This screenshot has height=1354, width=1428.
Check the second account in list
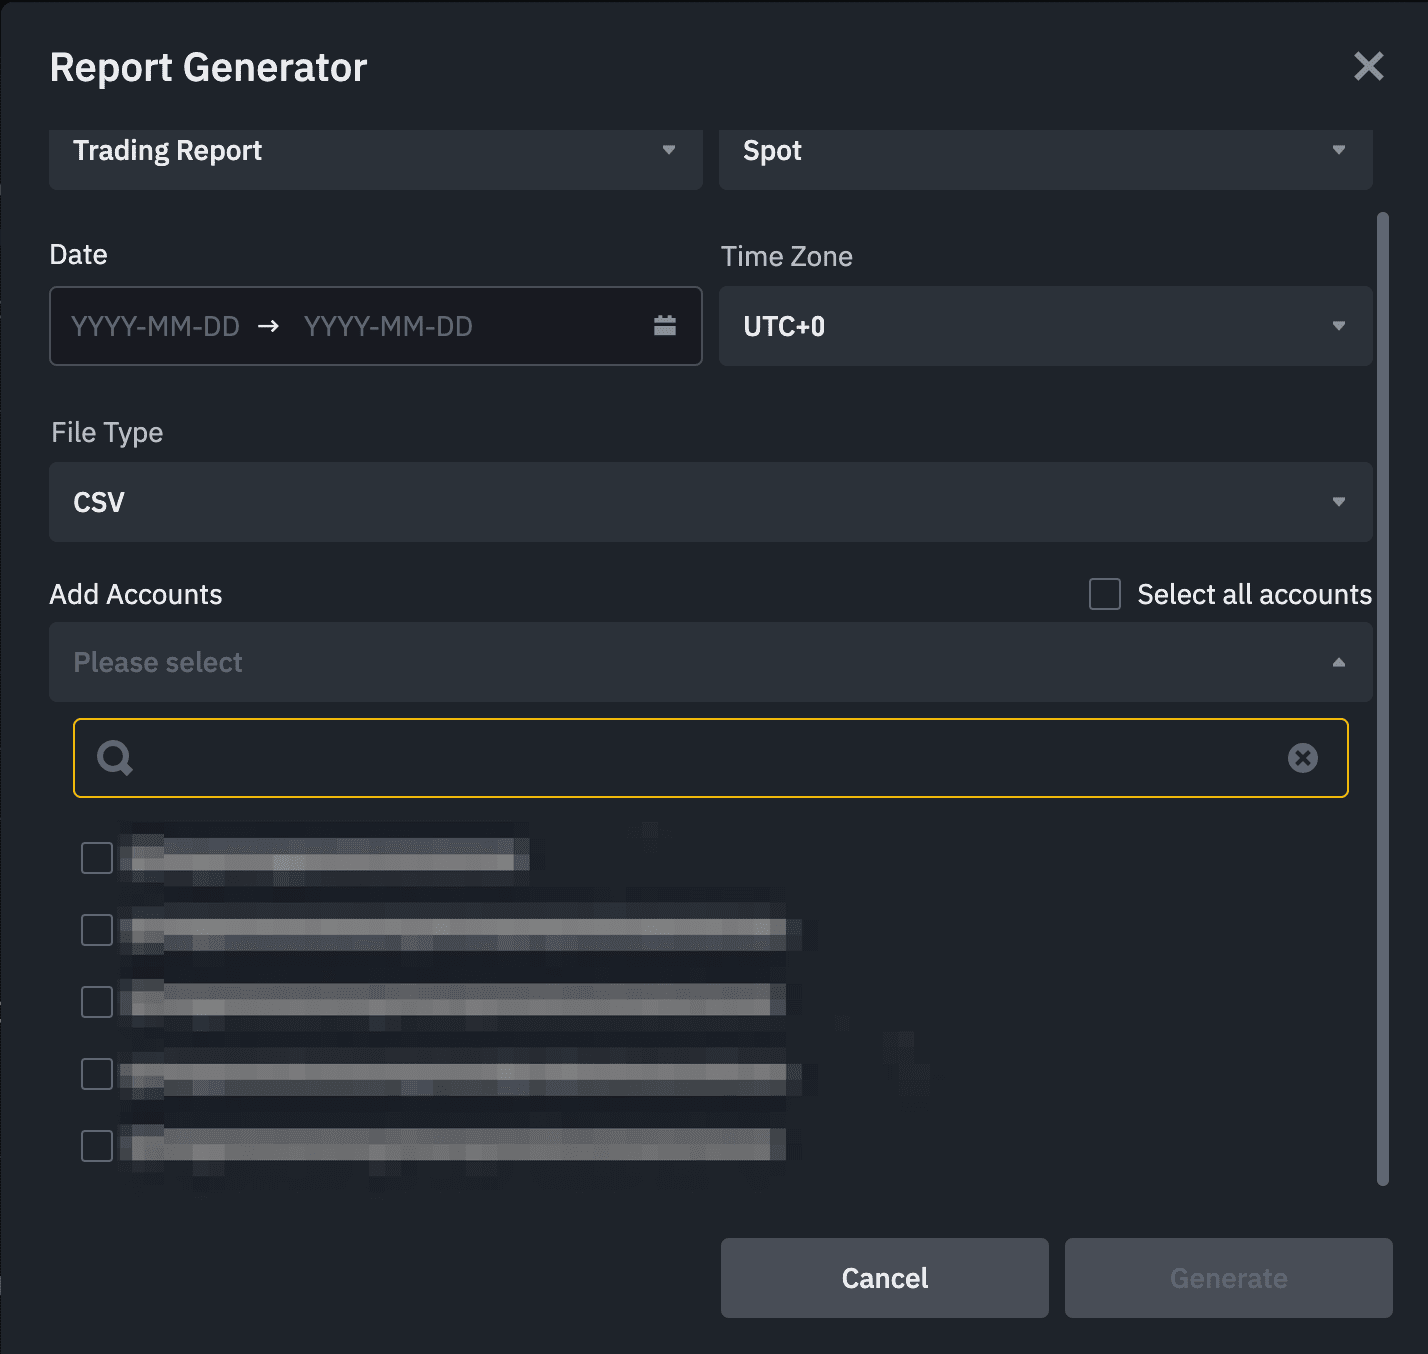97,930
